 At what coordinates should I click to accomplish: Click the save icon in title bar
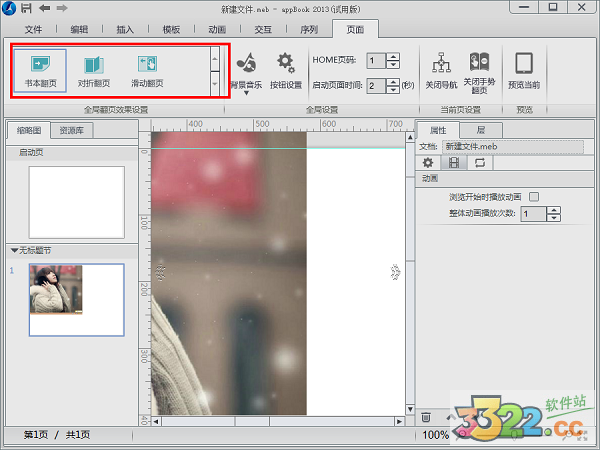[x=26, y=8]
